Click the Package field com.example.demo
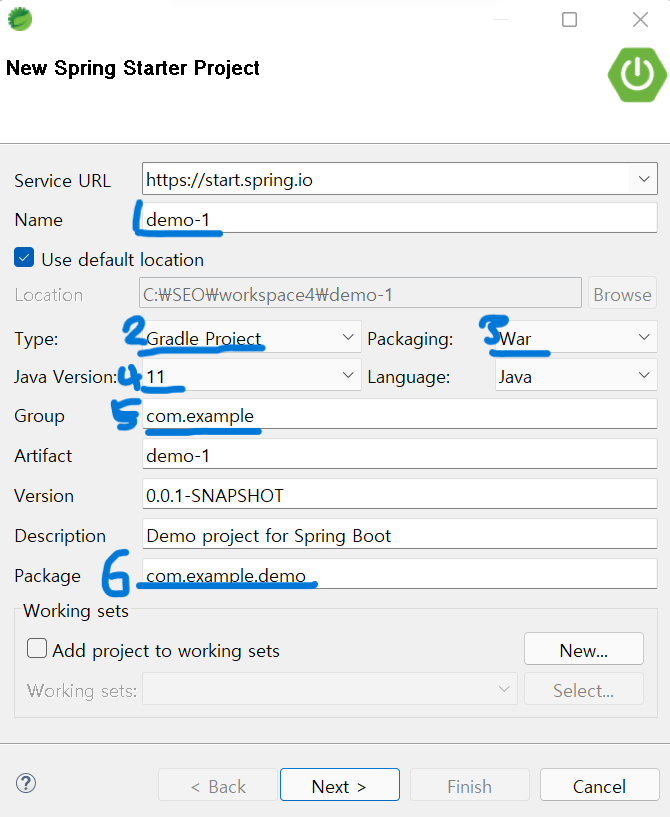The height and width of the screenshot is (817, 670). point(400,574)
